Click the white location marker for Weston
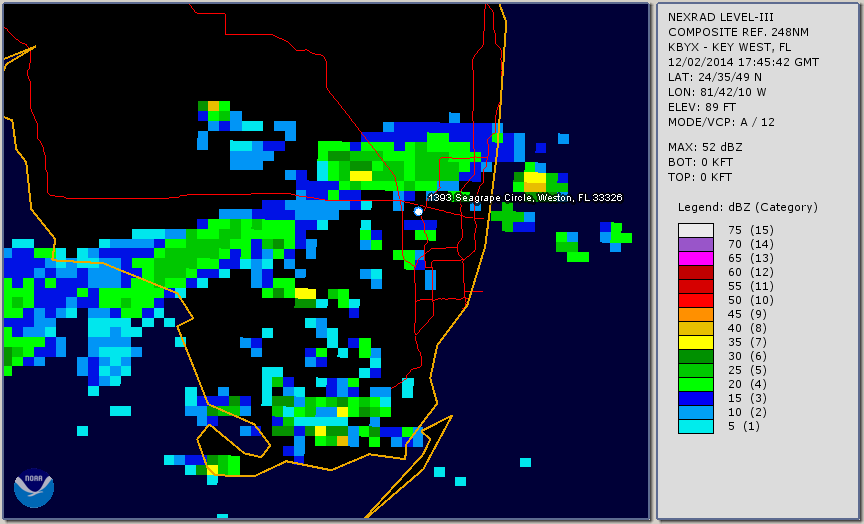864x524 pixels. coord(418,211)
